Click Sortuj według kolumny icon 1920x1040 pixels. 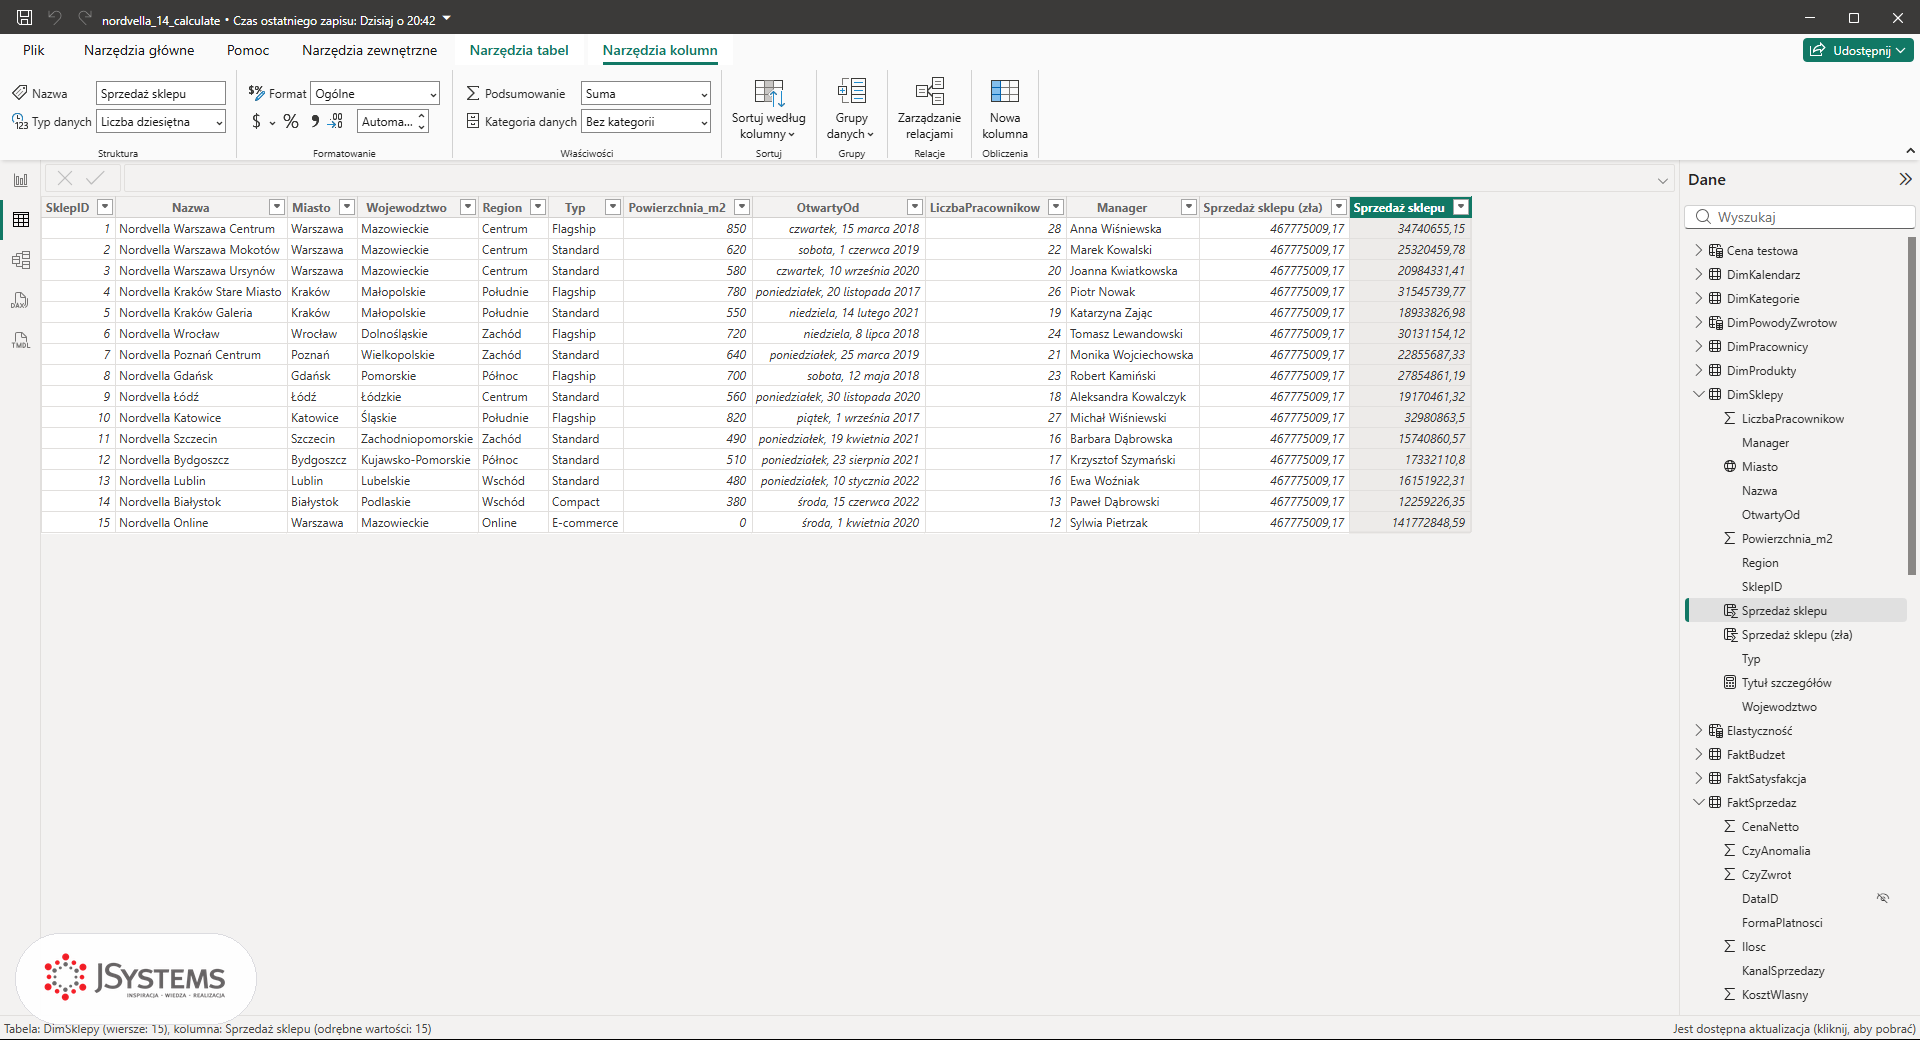pos(768,93)
